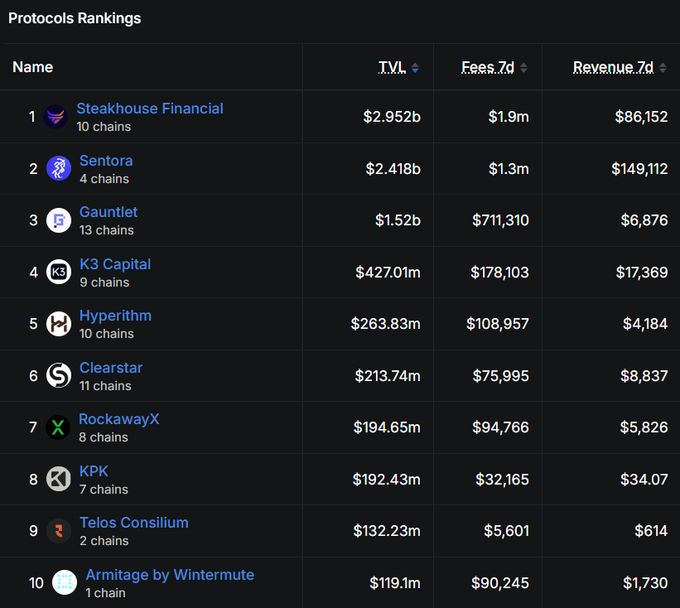The width and height of the screenshot is (680, 608).
Task: Click the $6,876 revenue cell
Action: click(x=644, y=220)
